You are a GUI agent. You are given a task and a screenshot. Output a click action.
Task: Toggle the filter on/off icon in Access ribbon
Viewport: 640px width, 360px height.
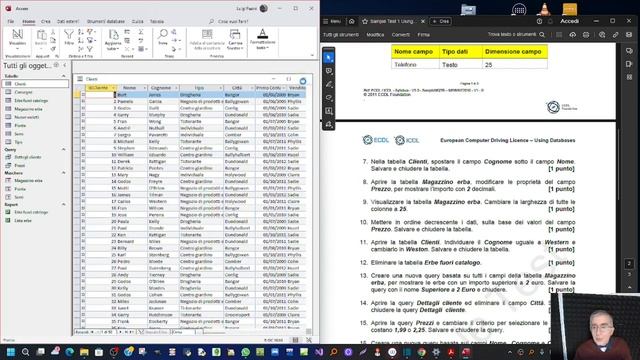[x=90, y=49]
